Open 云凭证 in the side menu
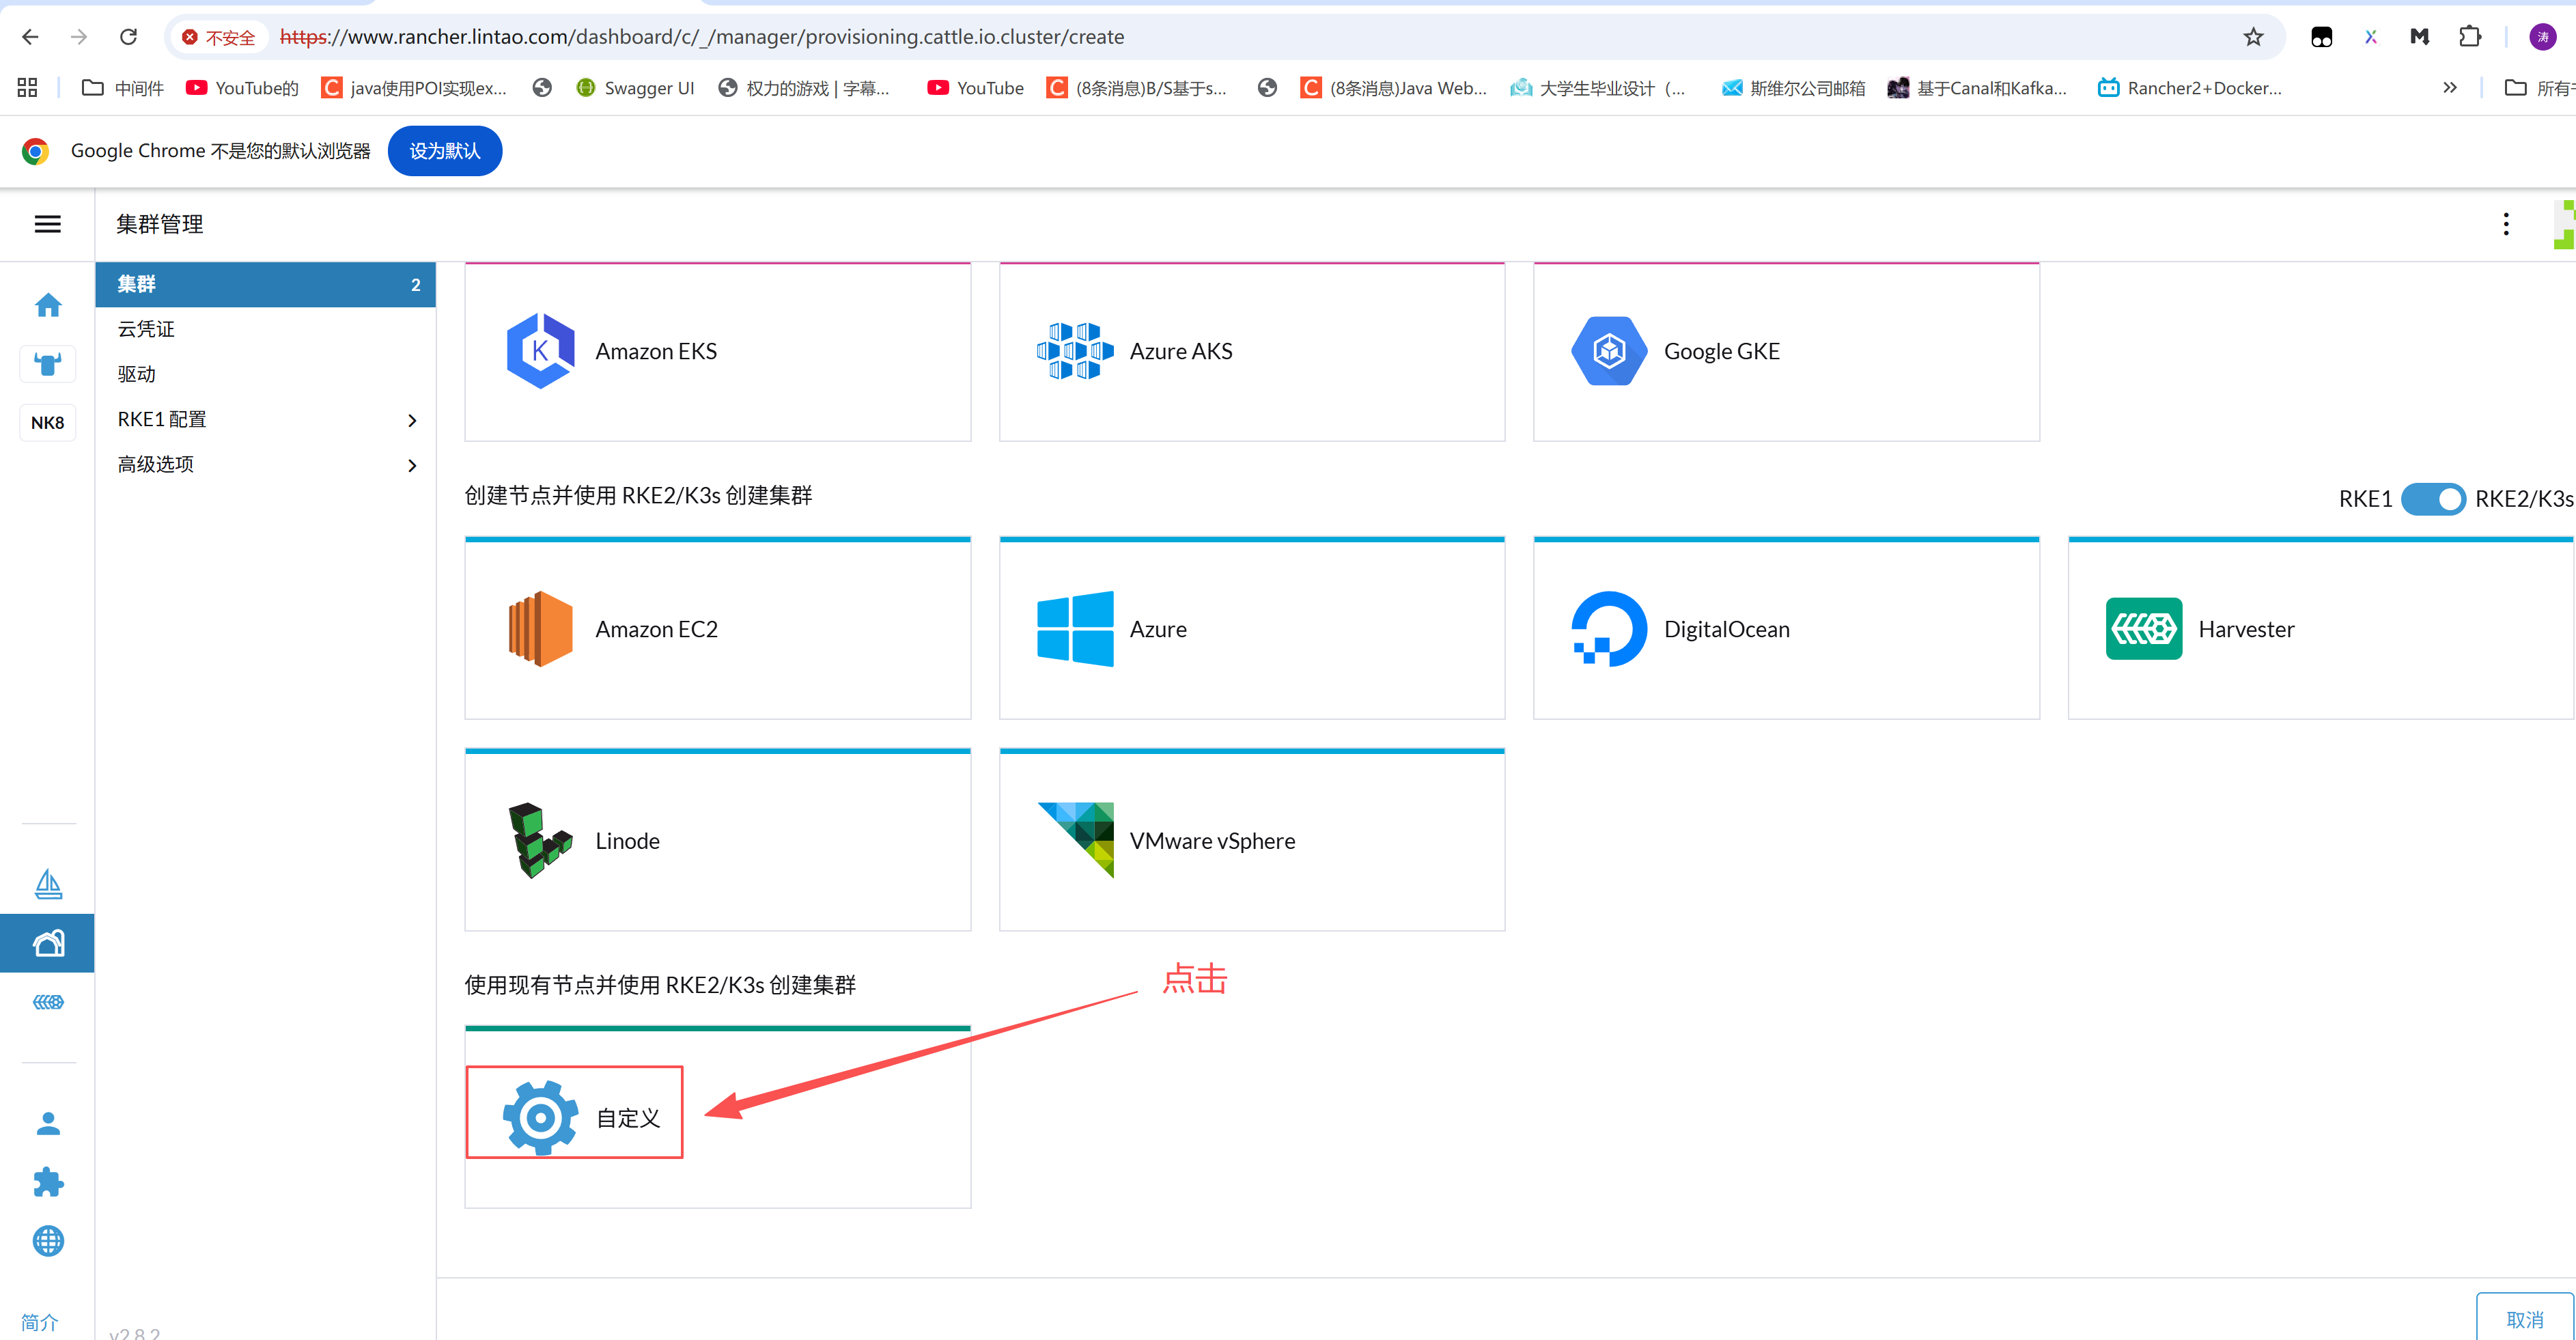 (265, 329)
